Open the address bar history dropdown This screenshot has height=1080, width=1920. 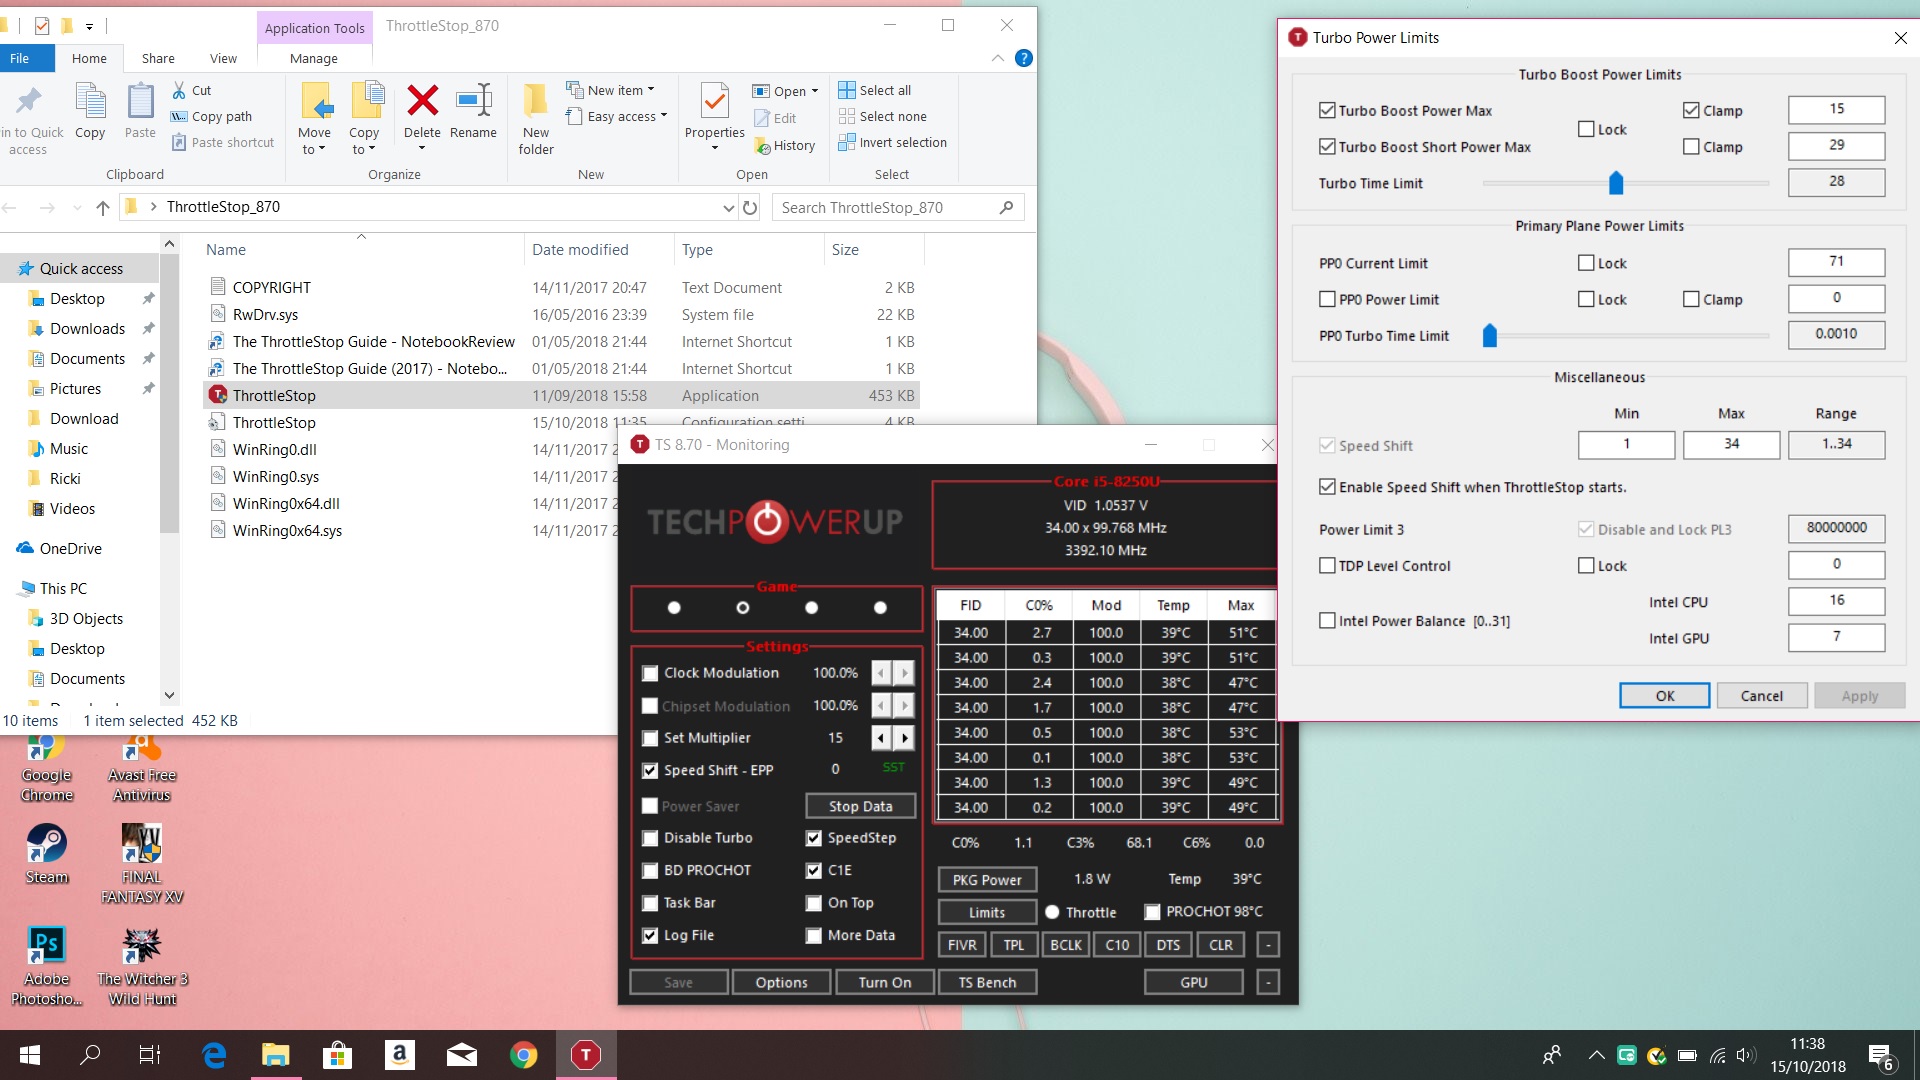coord(728,207)
